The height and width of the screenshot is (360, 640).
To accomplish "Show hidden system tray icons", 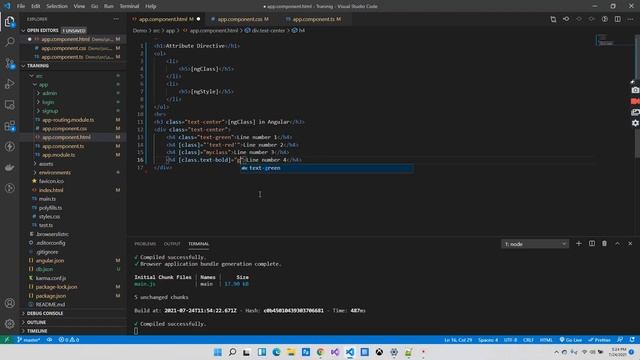I will click(556, 352).
